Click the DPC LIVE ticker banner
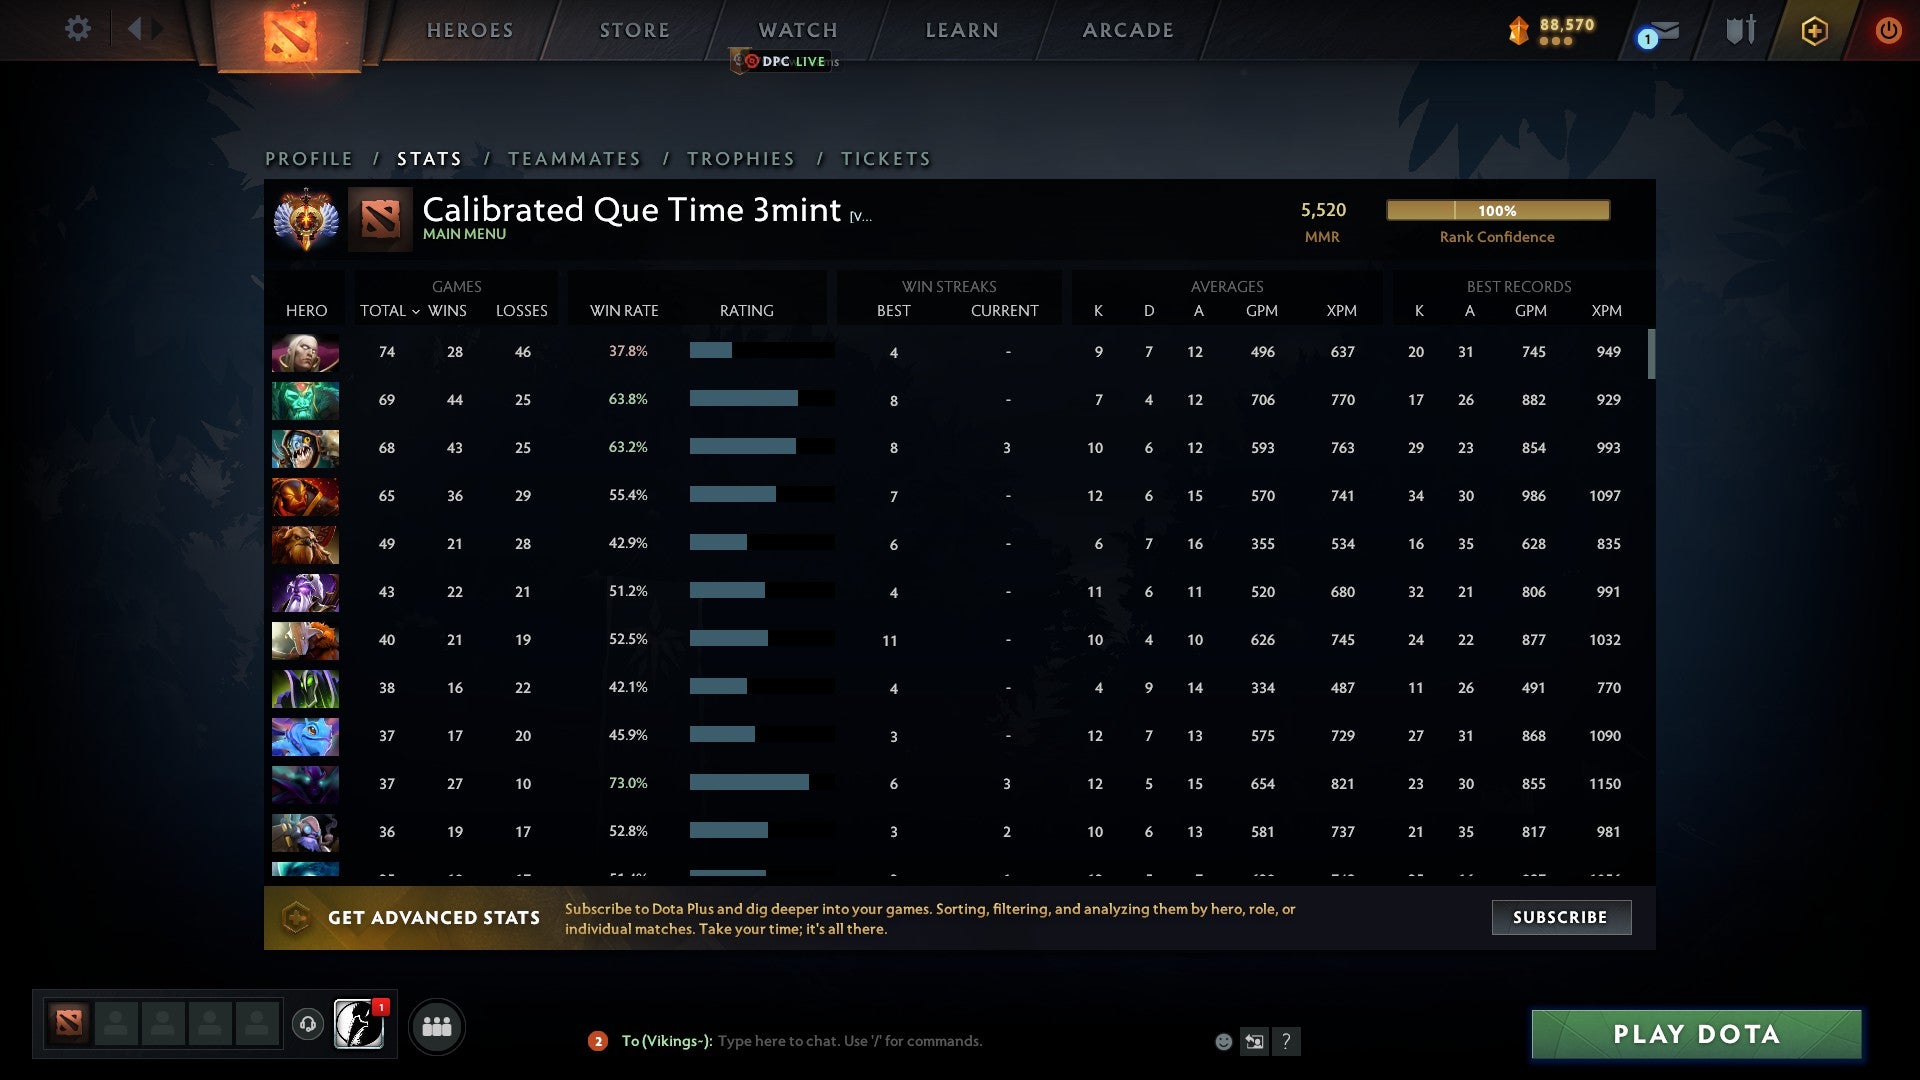Viewport: 1920px width, 1080px height. pyautogui.click(x=785, y=61)
